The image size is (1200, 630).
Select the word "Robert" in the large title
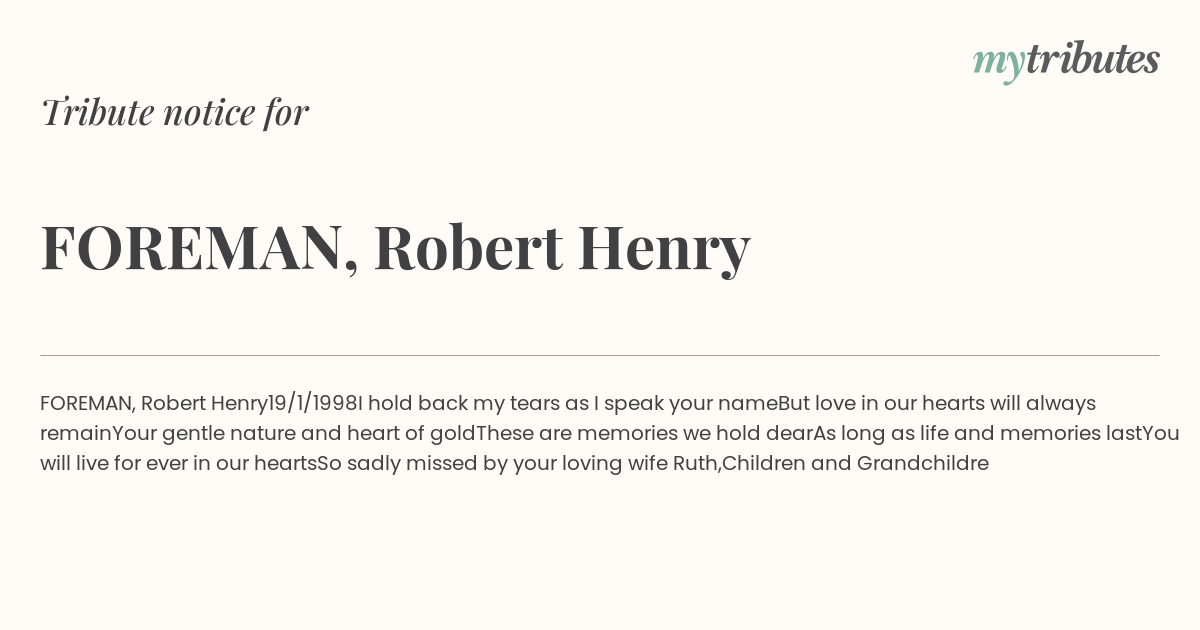click(468, 247)
